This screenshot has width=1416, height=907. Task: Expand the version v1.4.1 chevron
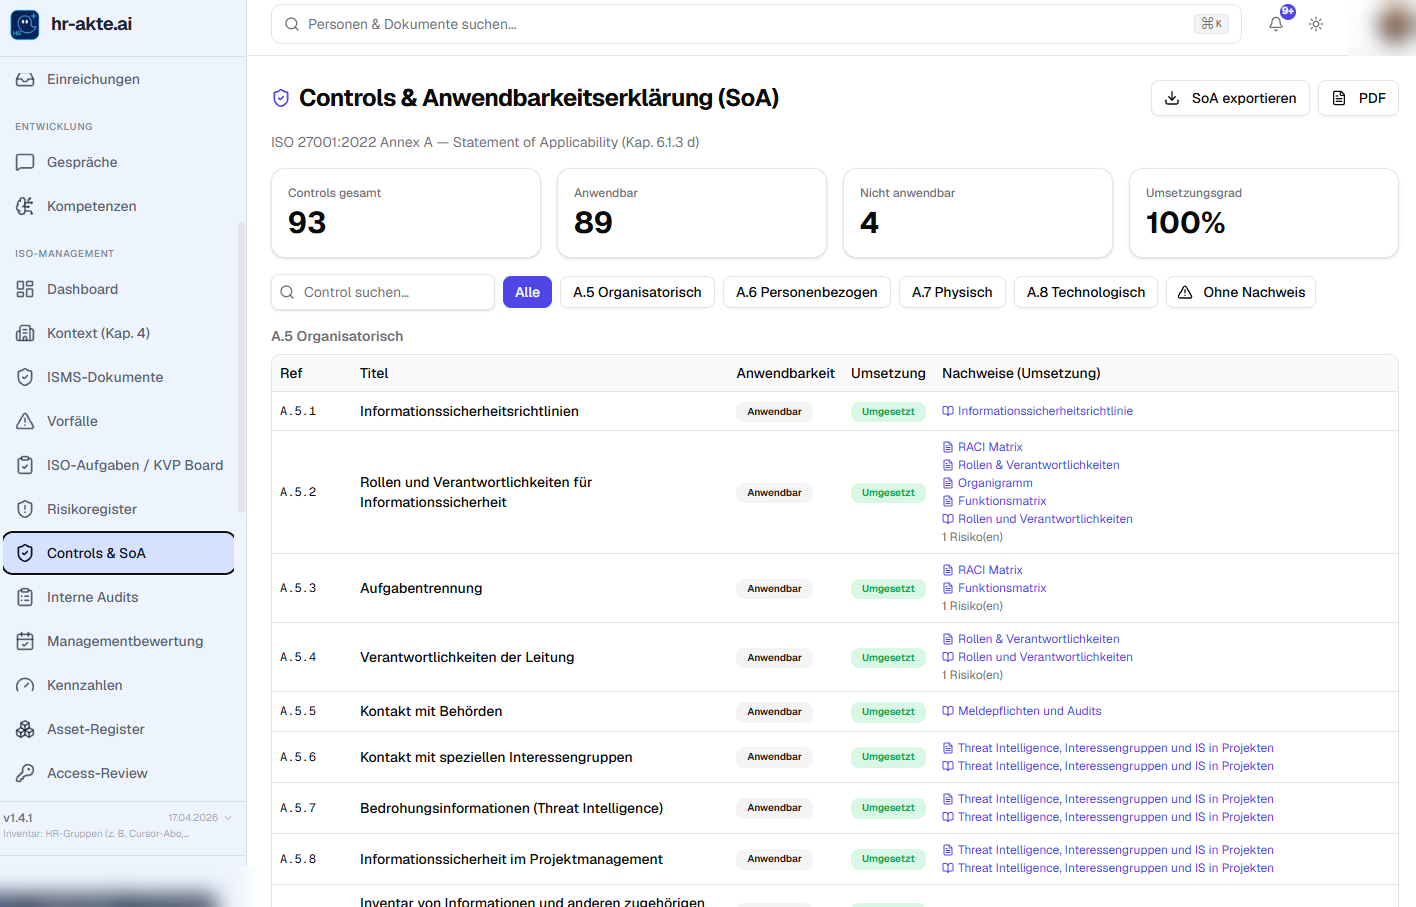click(228, 818)
